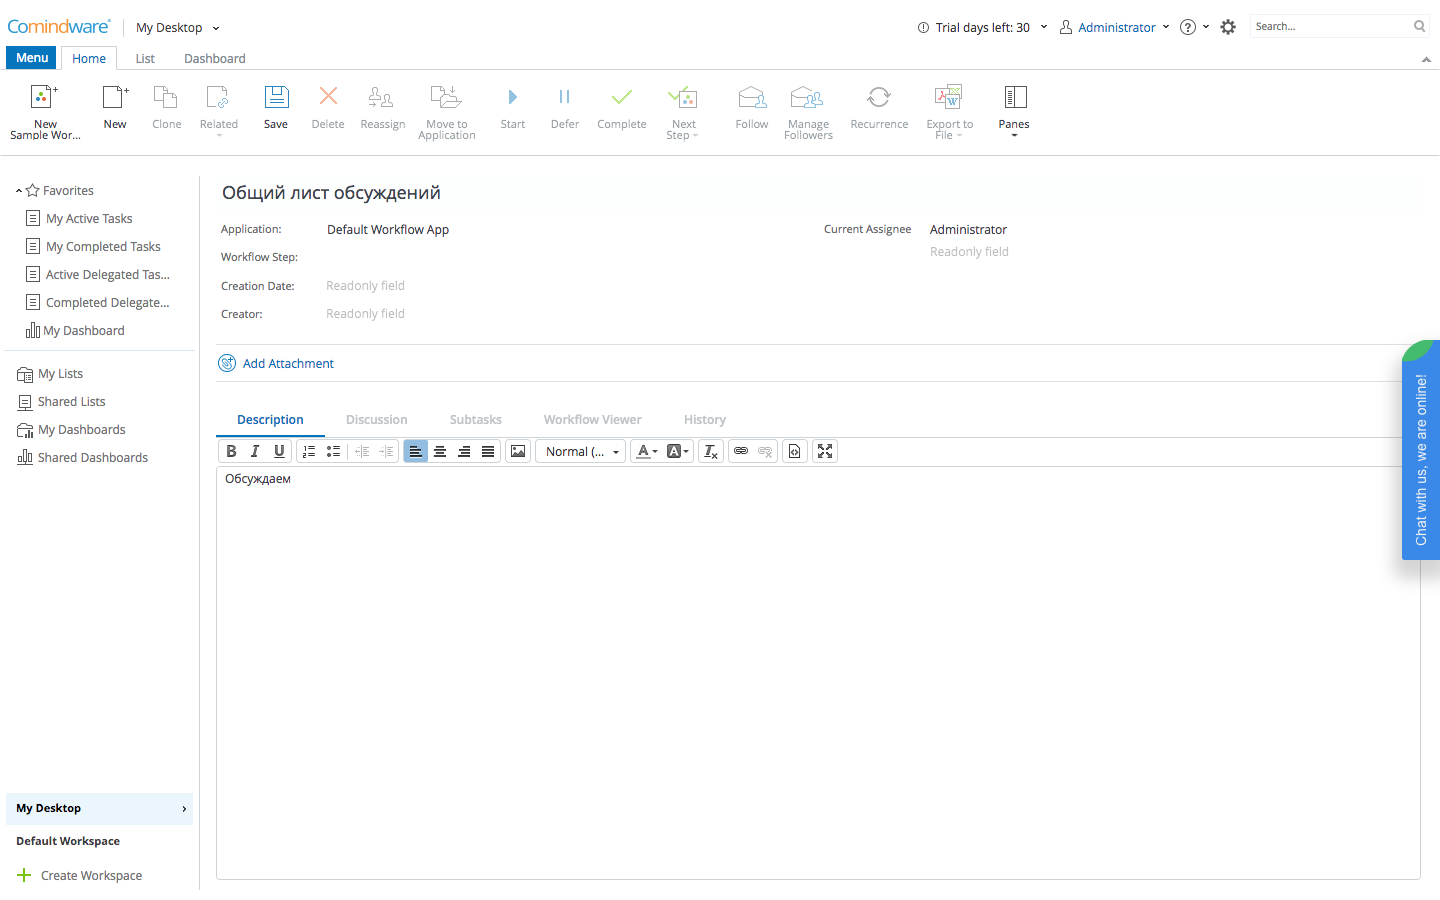
Task: Insert a hyperlink using the link icon
Action: (741, 452)
